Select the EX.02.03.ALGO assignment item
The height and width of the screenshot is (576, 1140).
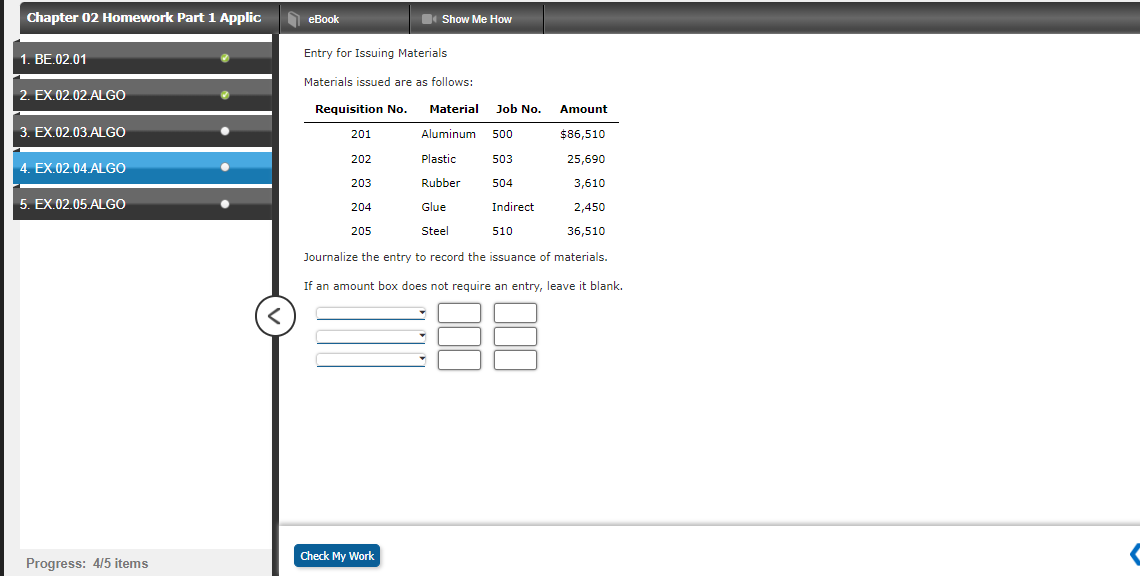120,131
